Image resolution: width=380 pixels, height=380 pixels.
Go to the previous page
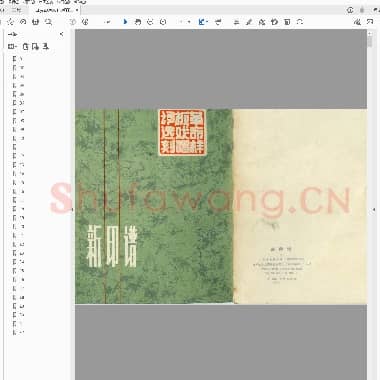pyautogui.click(x=73, y=22)
